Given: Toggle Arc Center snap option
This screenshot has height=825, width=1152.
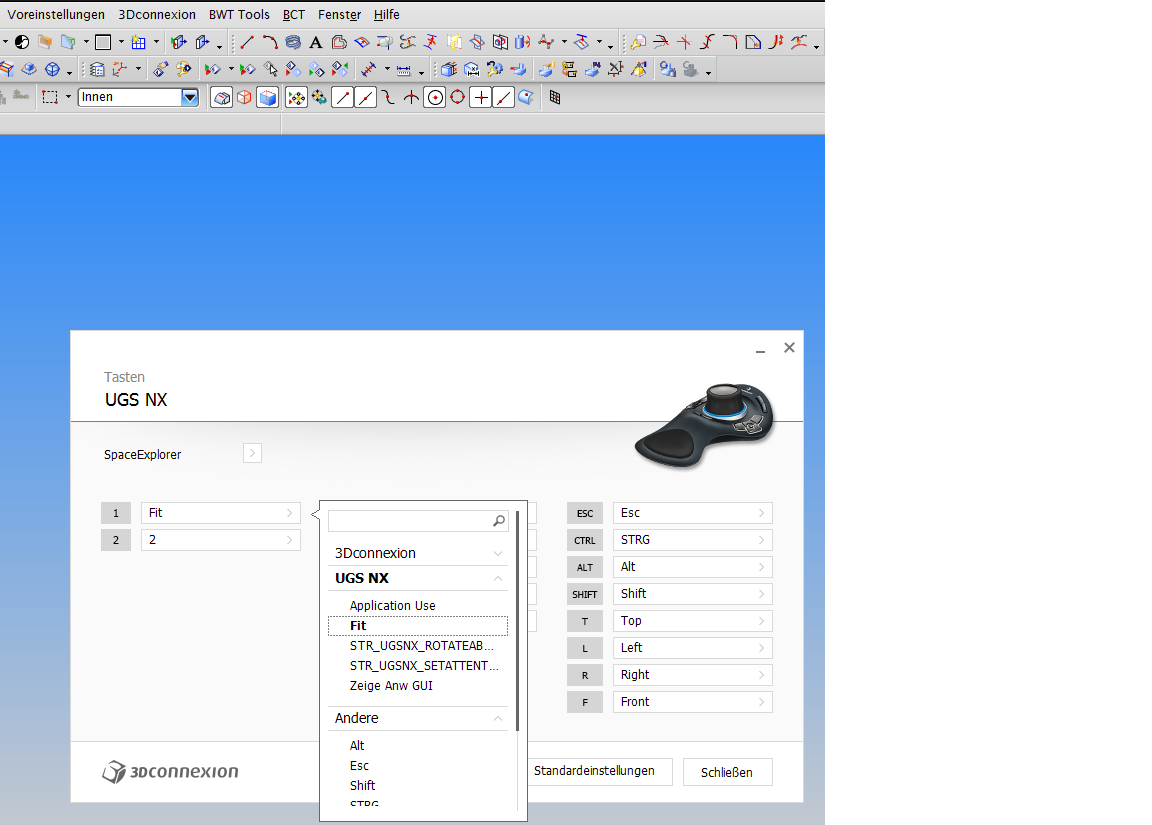Looking at the screenshot, I should [435, 97].
